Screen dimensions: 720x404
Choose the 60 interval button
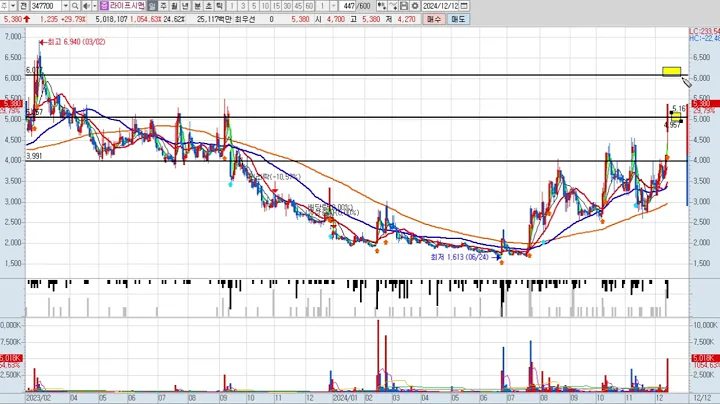(309, 6)
